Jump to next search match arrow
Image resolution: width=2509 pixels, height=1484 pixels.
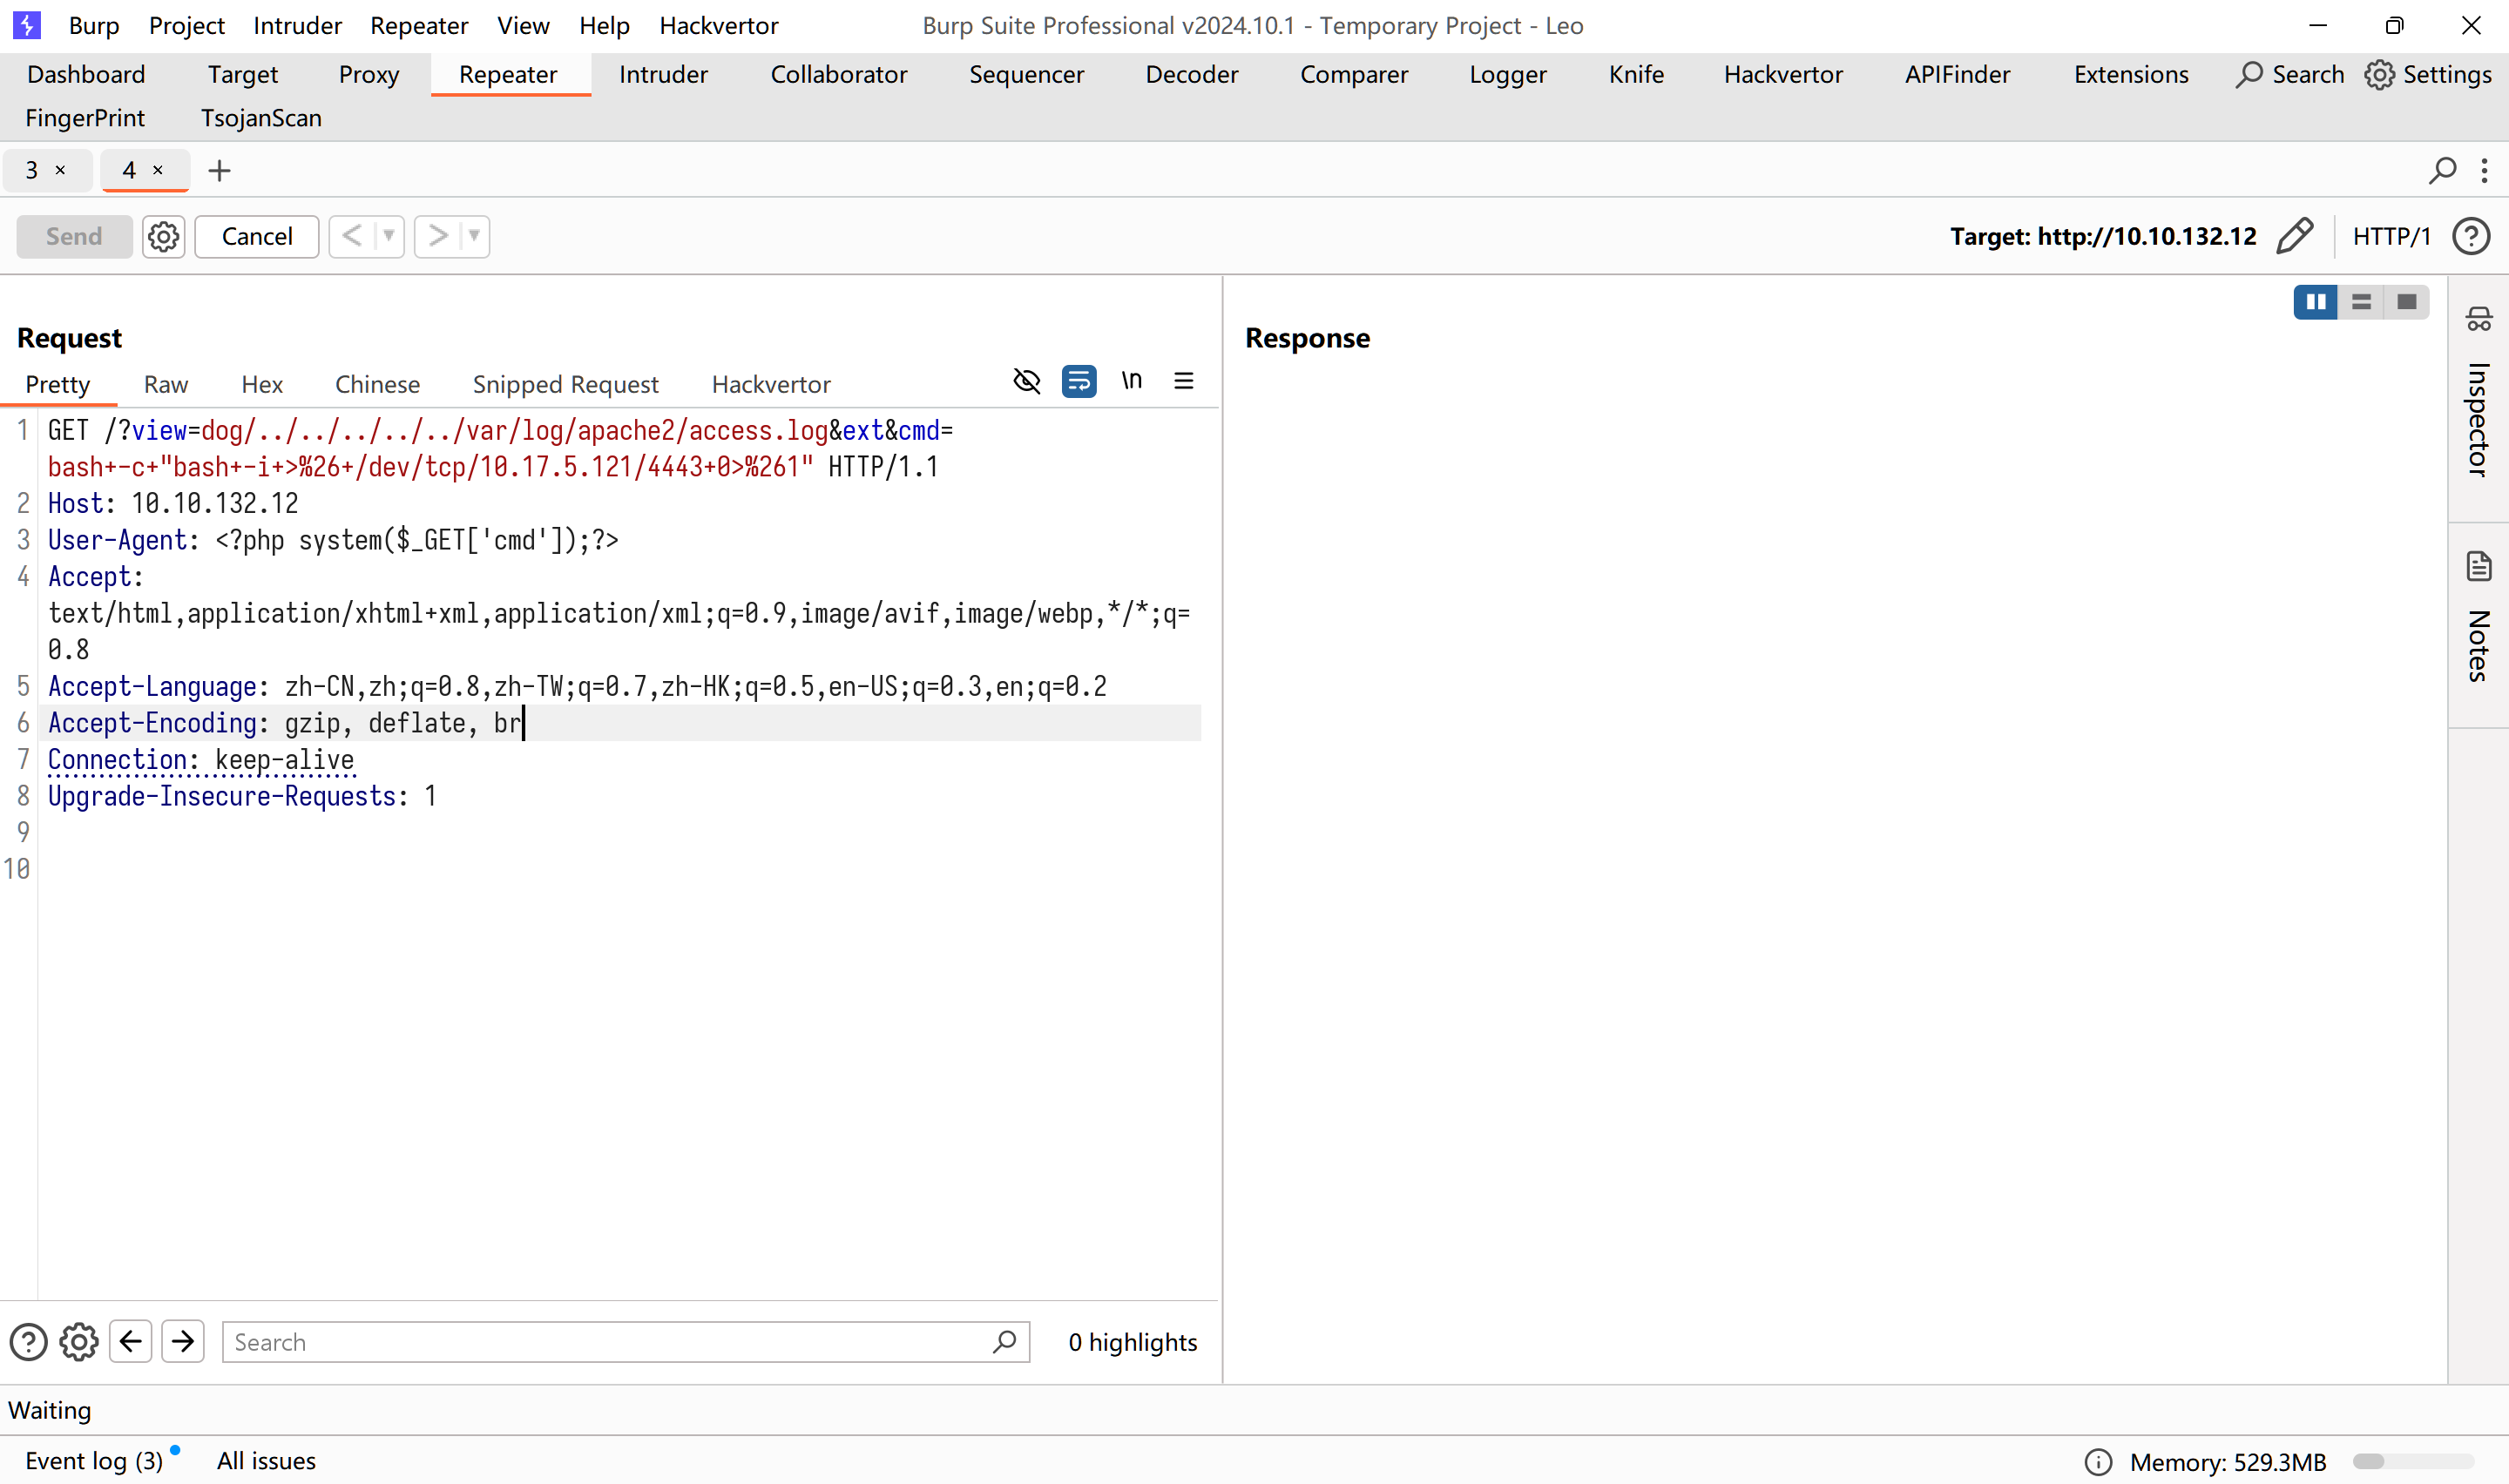pyautogui.click(x=183, y=1342)
